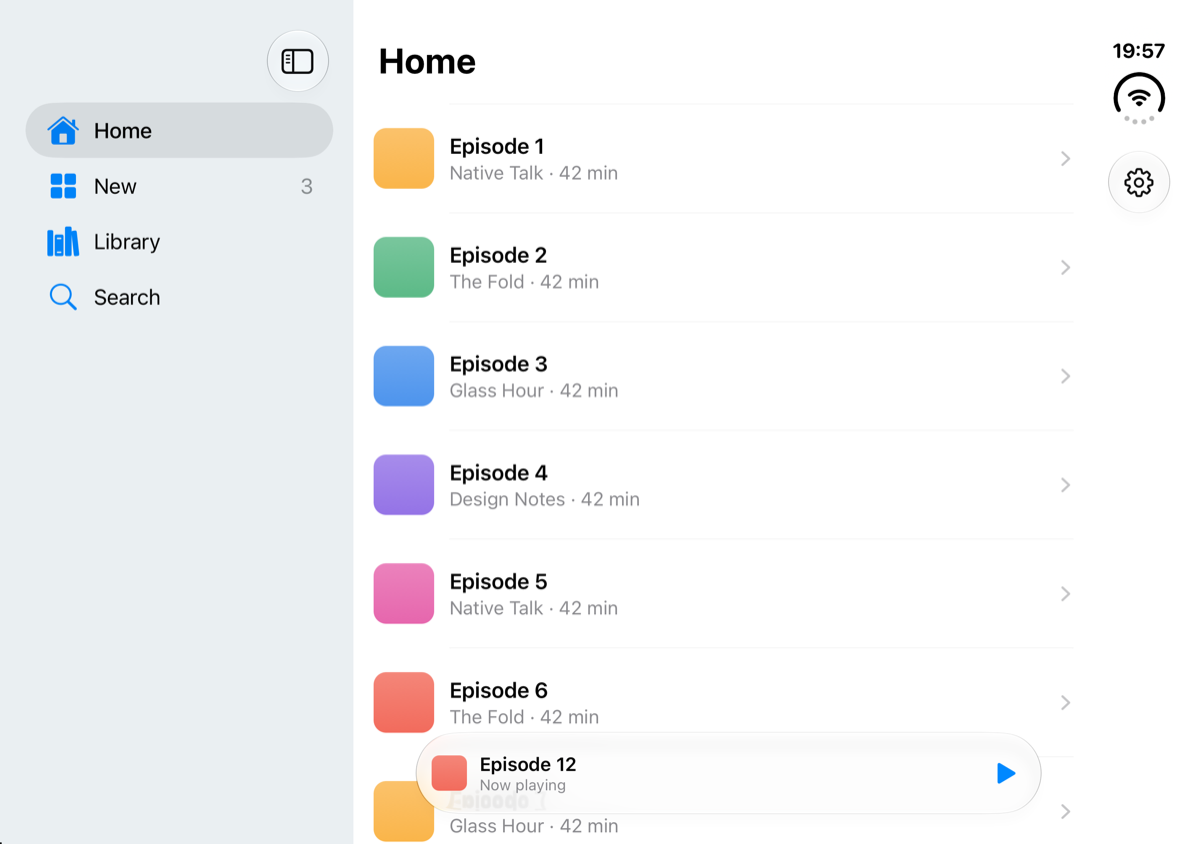This screenshot has height=844, width=1200.
Task: Click the Home house icon in sidebar
Action: tap(63, 130)
